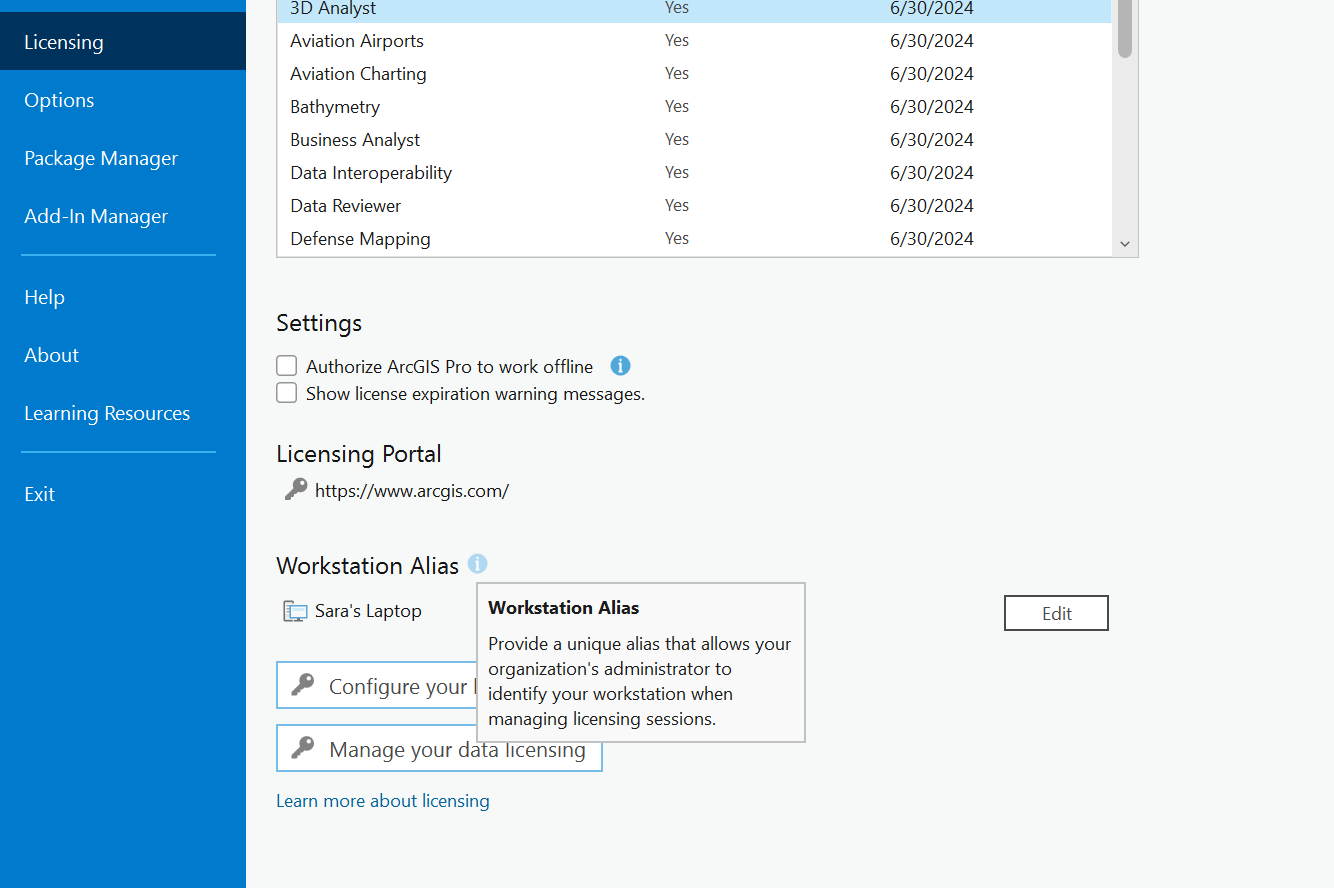Select the Business Analyst extension row

[x=694, y=140]
